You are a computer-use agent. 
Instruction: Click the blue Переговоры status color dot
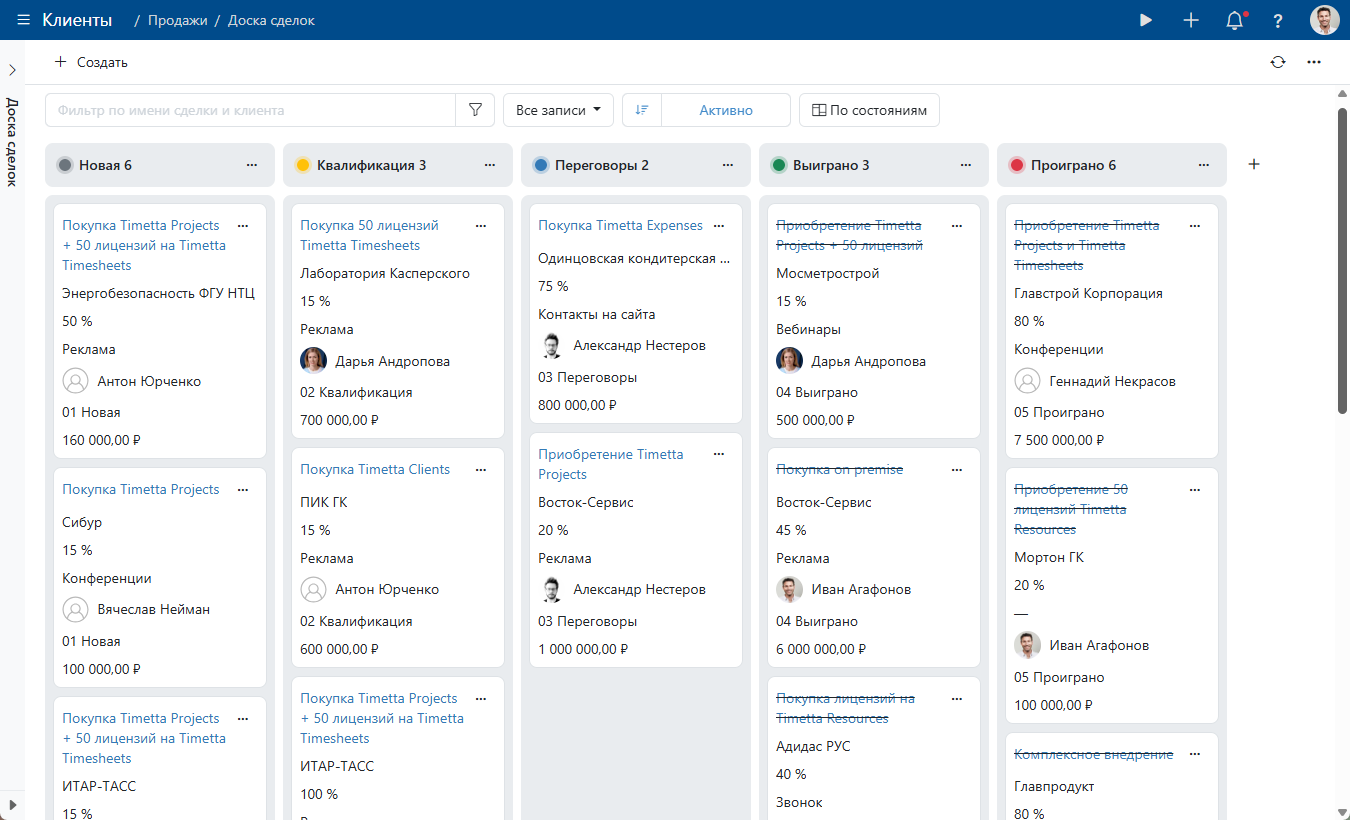pyautogui.click(x=541, y=165)
